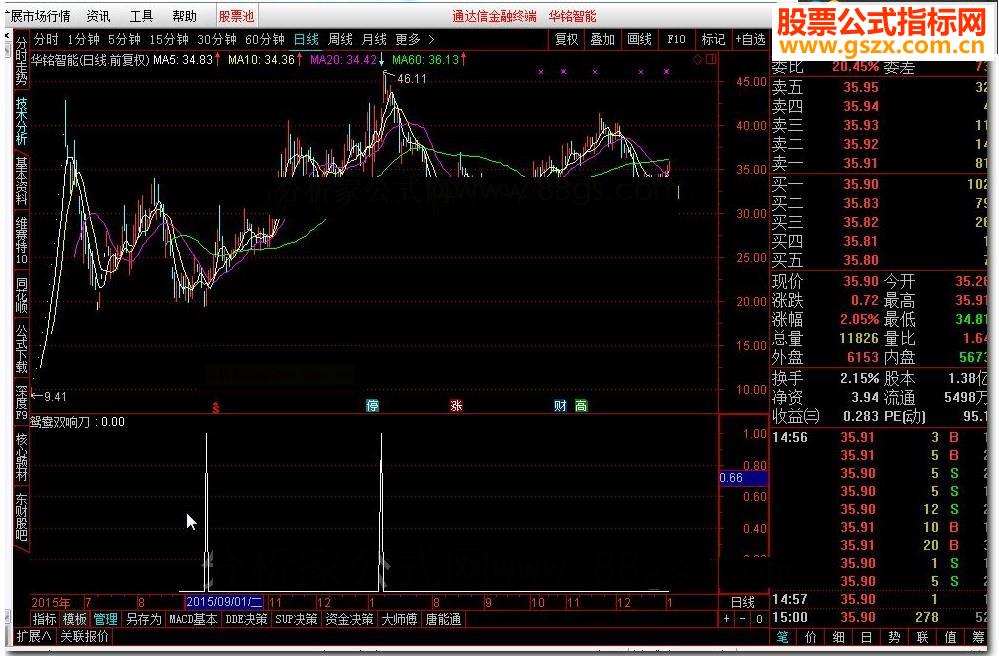Viewport: 999px width, 656px height.
Task: Select the 大师傅 indicator template
Action: click(x=399, y=619)
